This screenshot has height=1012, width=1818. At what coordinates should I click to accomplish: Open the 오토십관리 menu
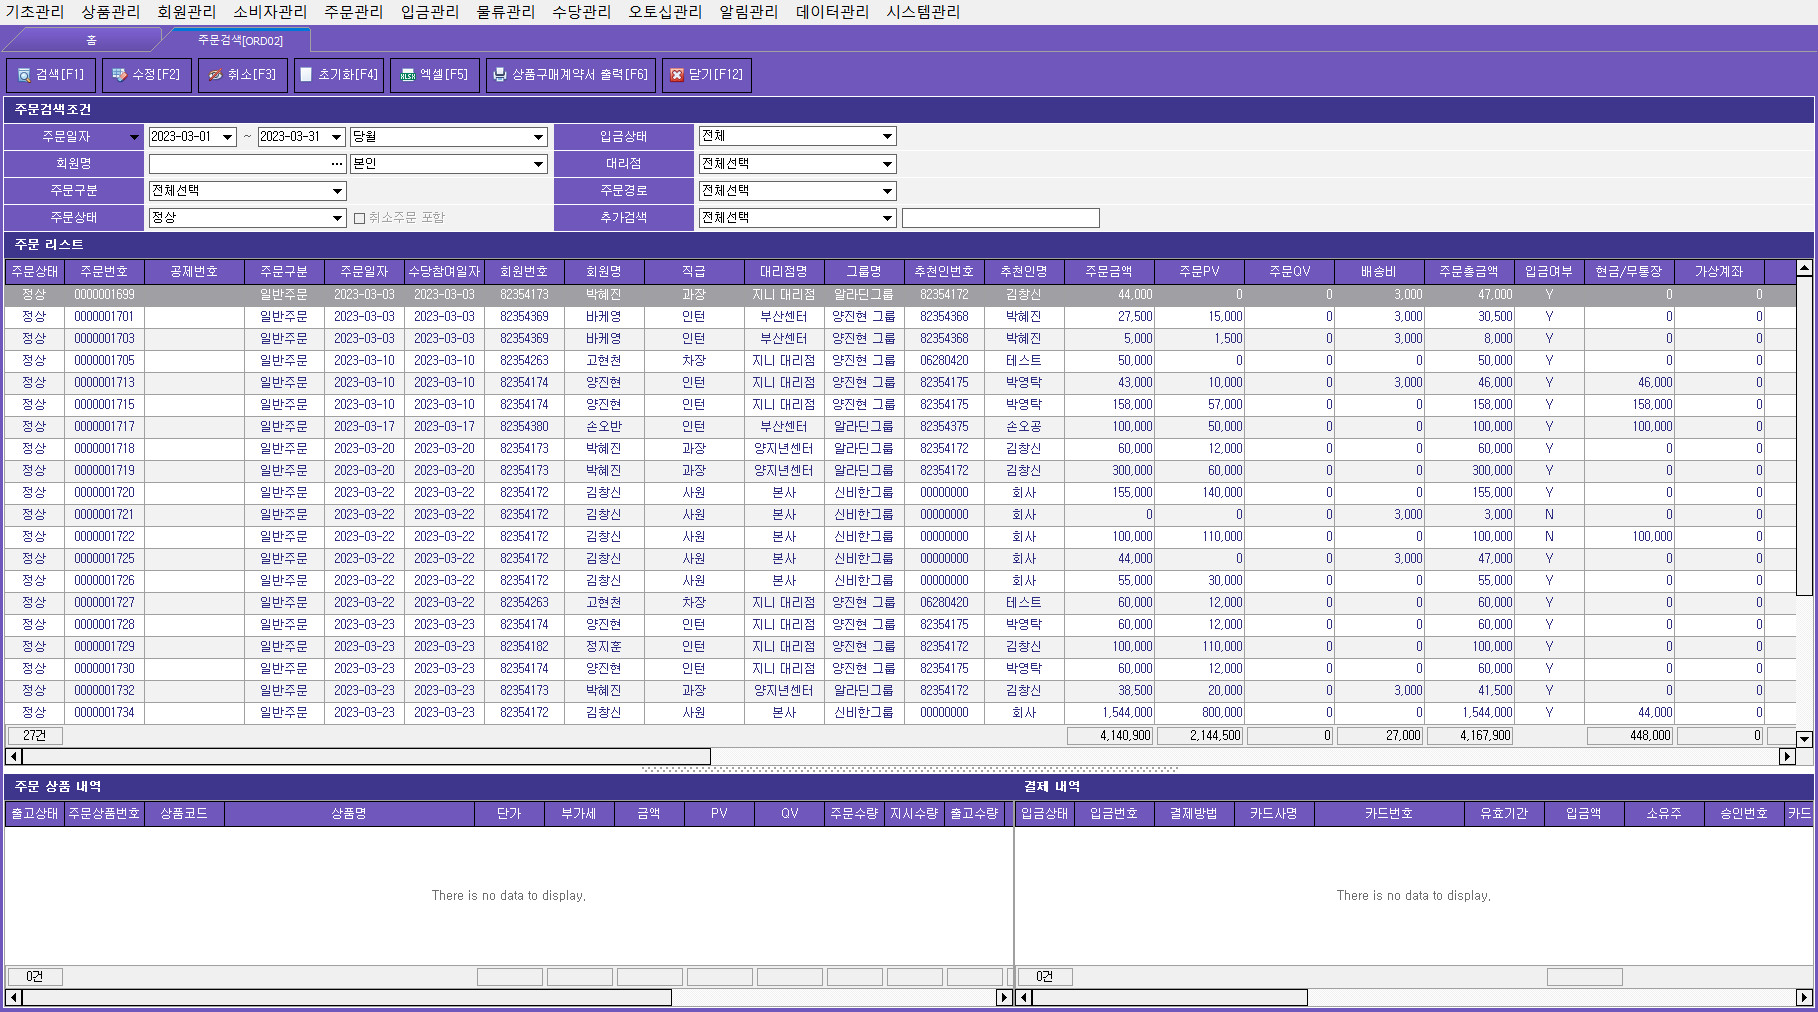(665, 12)
